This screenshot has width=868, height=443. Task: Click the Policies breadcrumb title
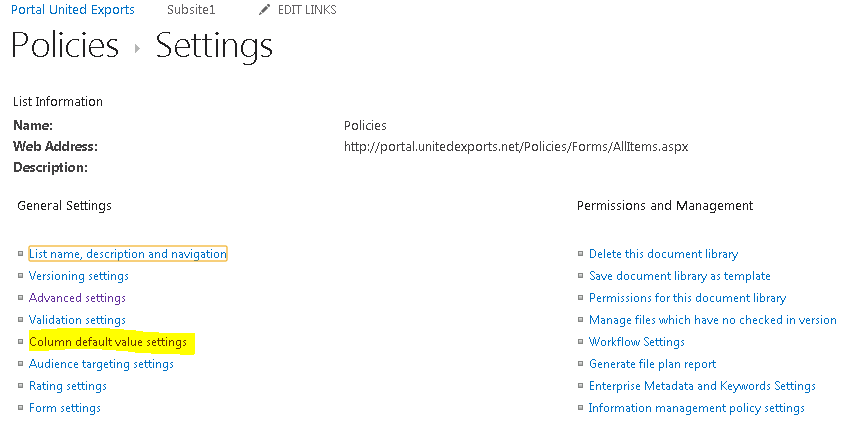tap(65, 47)
